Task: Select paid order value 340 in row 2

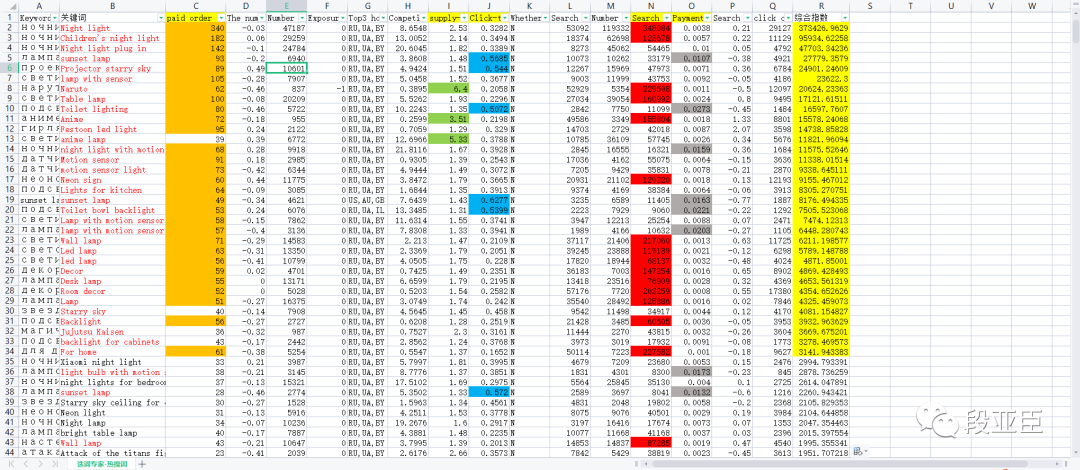Action: coord(196,28)
